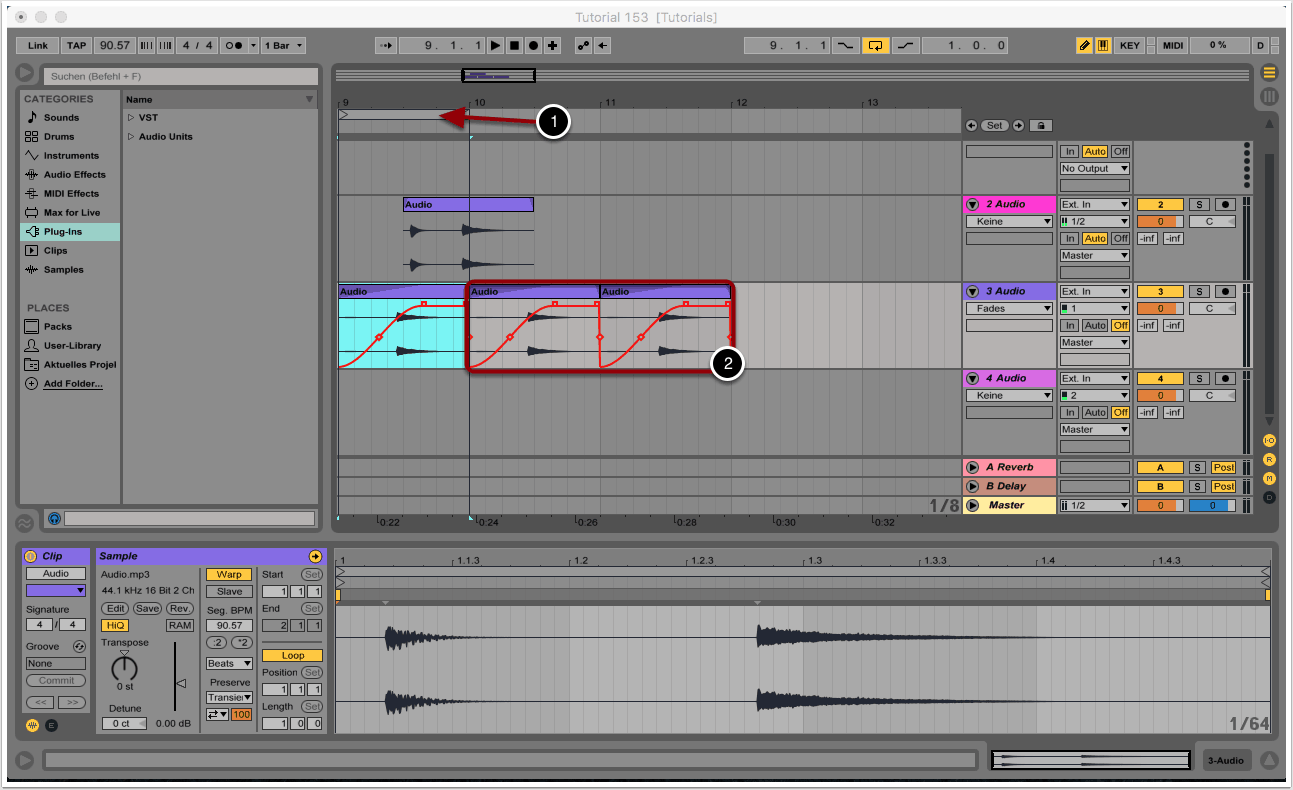Screen dimensions: 1293x790
Task: Toggle Draw Mode pencil icon
Action: tap(1084, 46)
